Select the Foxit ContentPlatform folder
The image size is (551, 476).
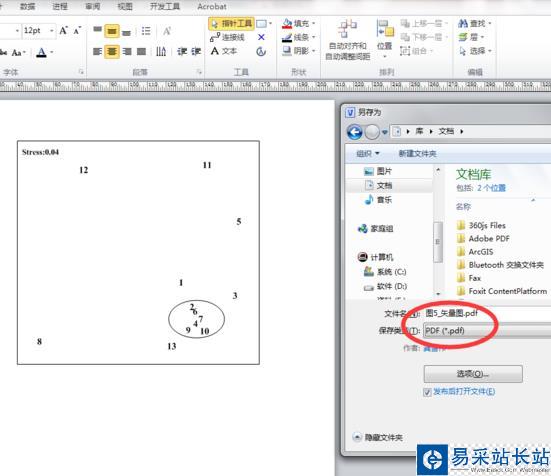click(502, 291)
